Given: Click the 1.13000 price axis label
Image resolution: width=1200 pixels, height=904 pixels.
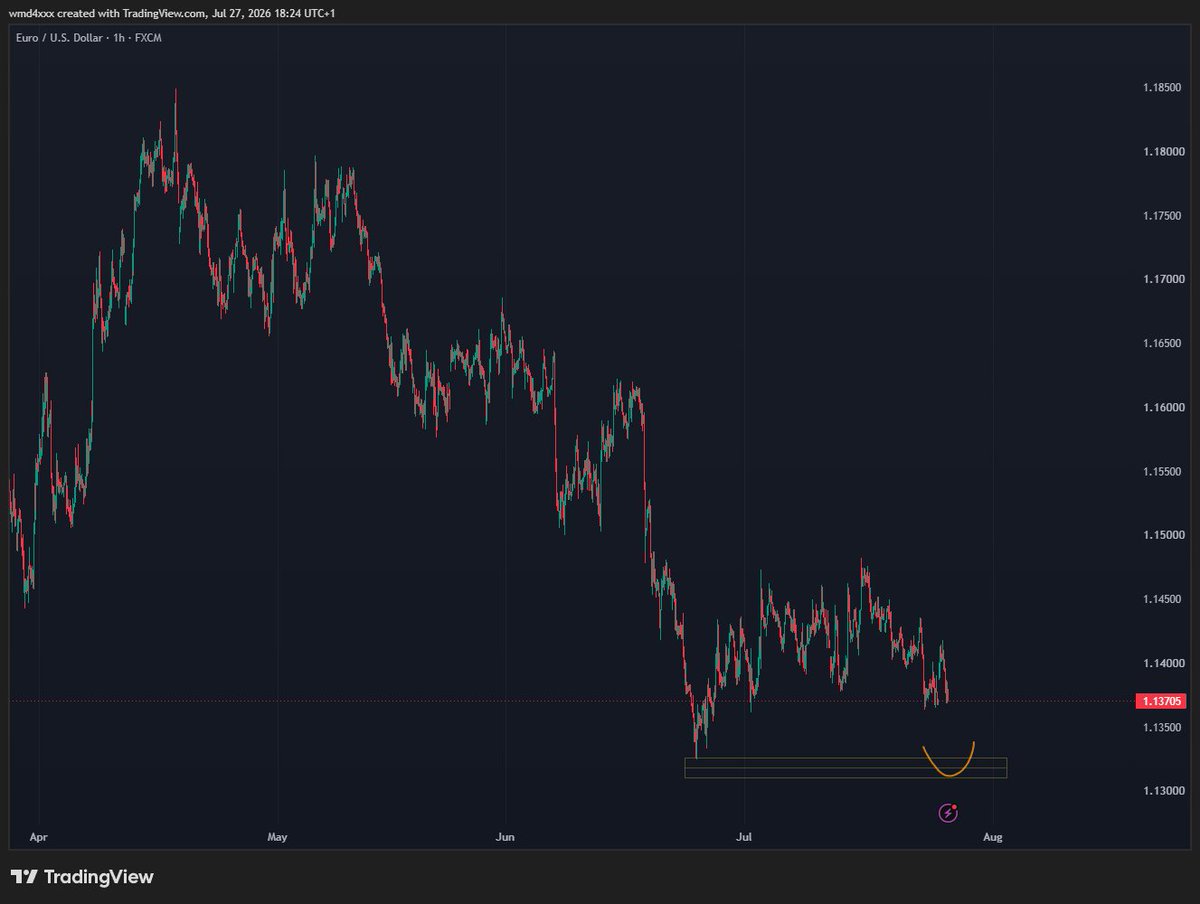Looking at the screenshot, I should pyautogui.click(x=1162, y=792).
